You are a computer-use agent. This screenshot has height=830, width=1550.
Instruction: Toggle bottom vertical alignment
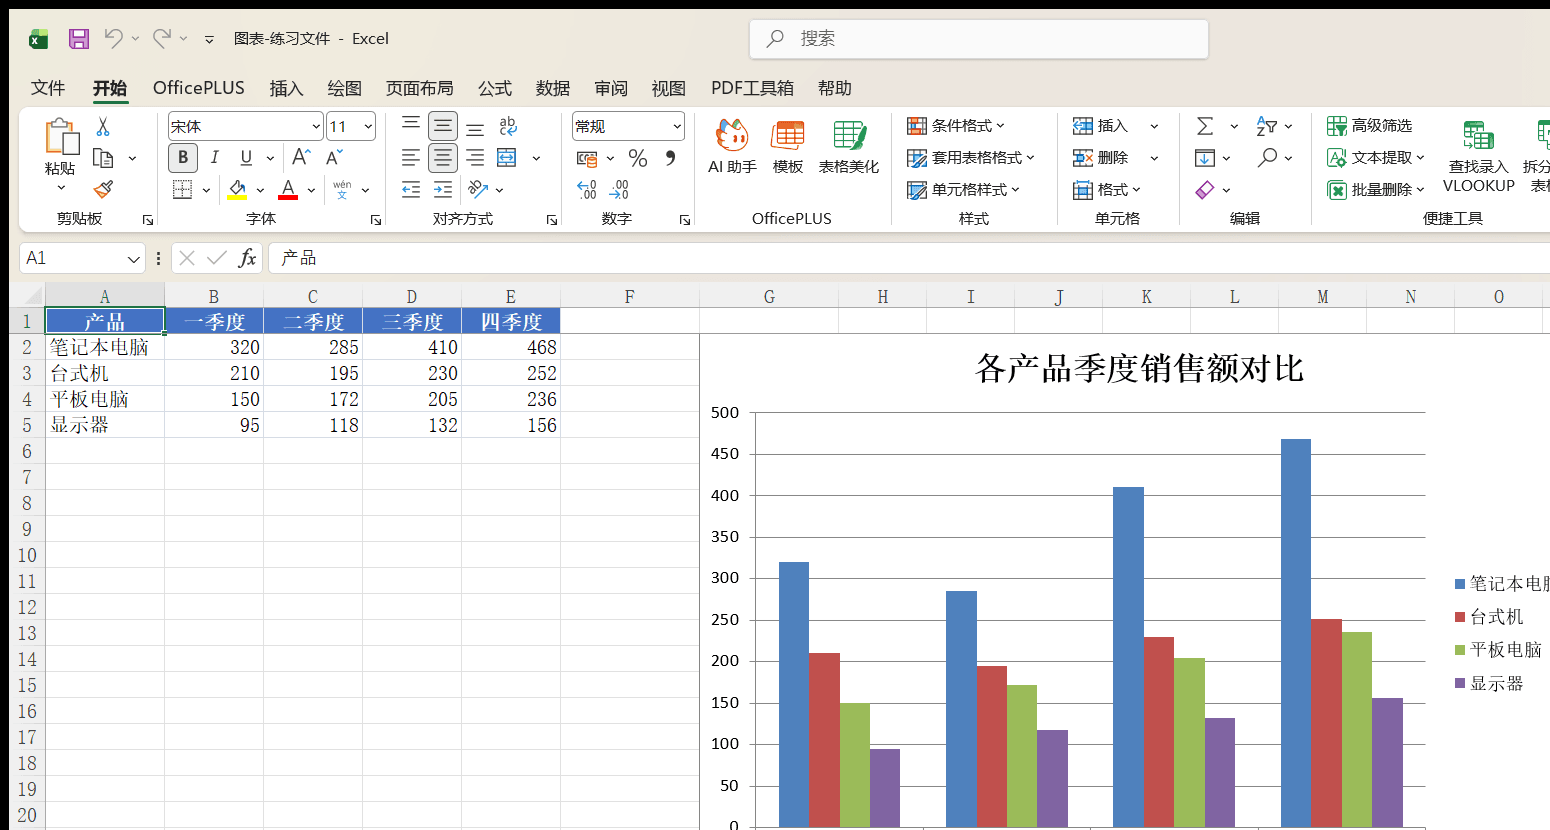475,128
